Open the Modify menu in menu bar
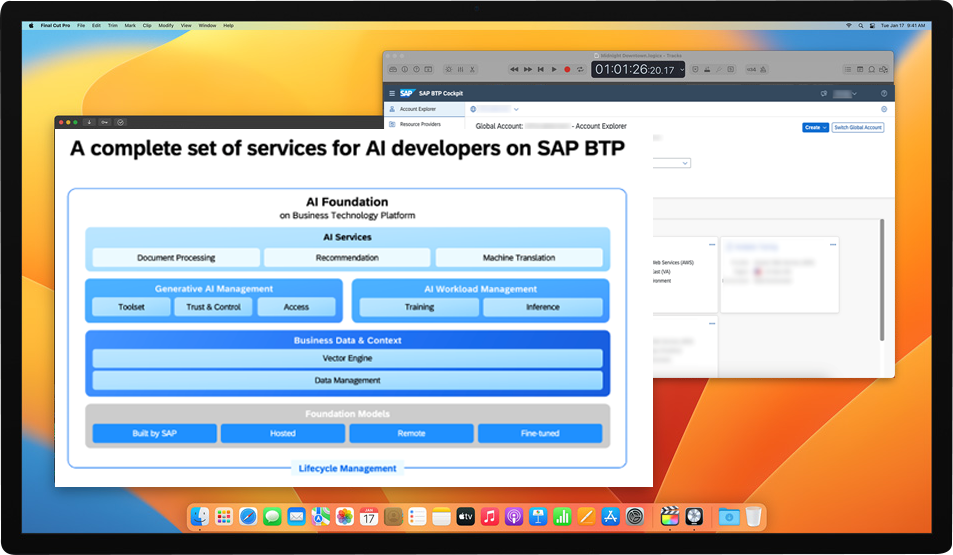The height and width of the screenshot is (555, 953). pyautogui.click(x=165, y=25)
